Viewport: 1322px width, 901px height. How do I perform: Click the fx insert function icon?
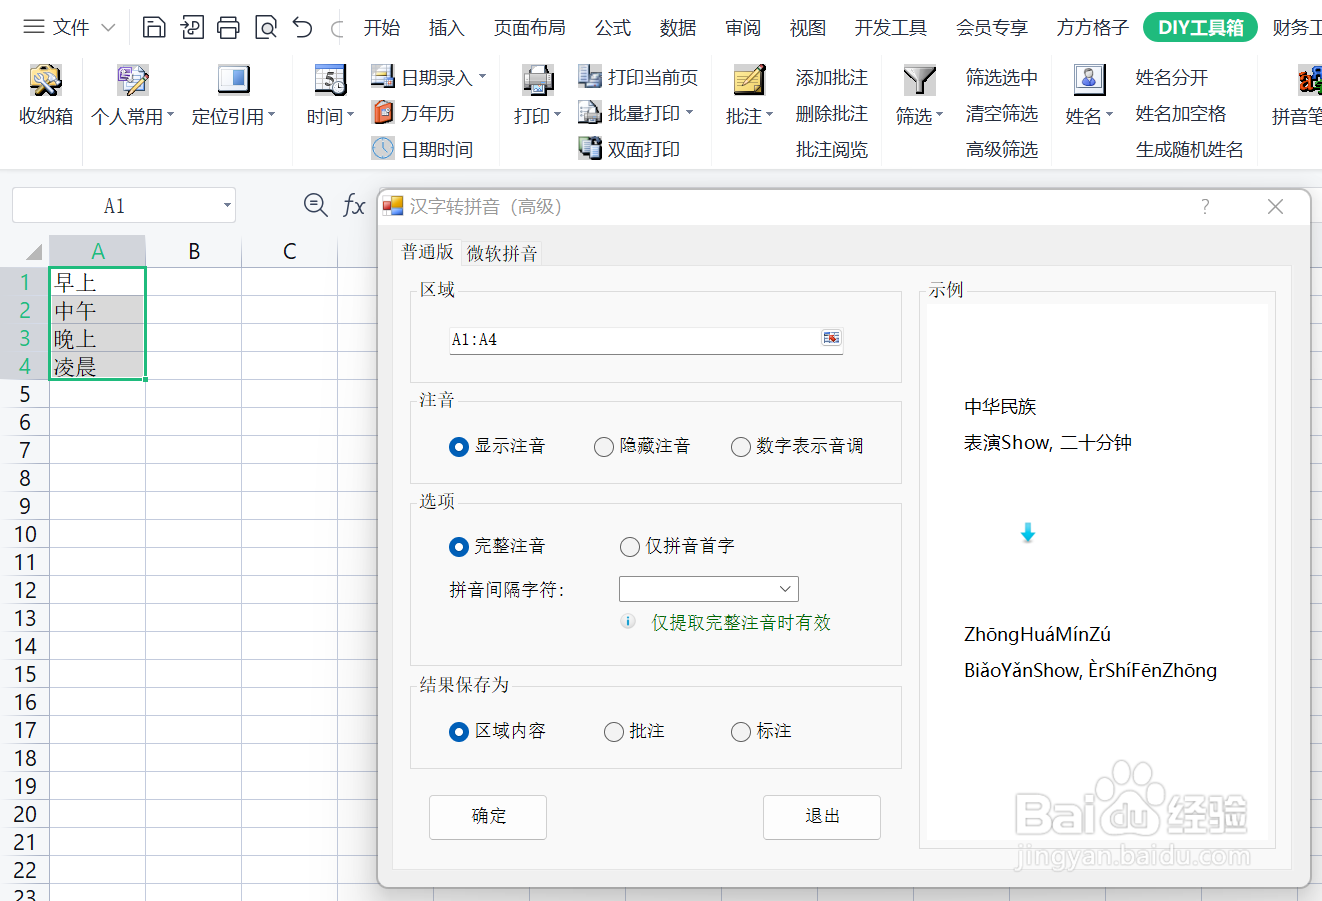click(x=354, y=205)
